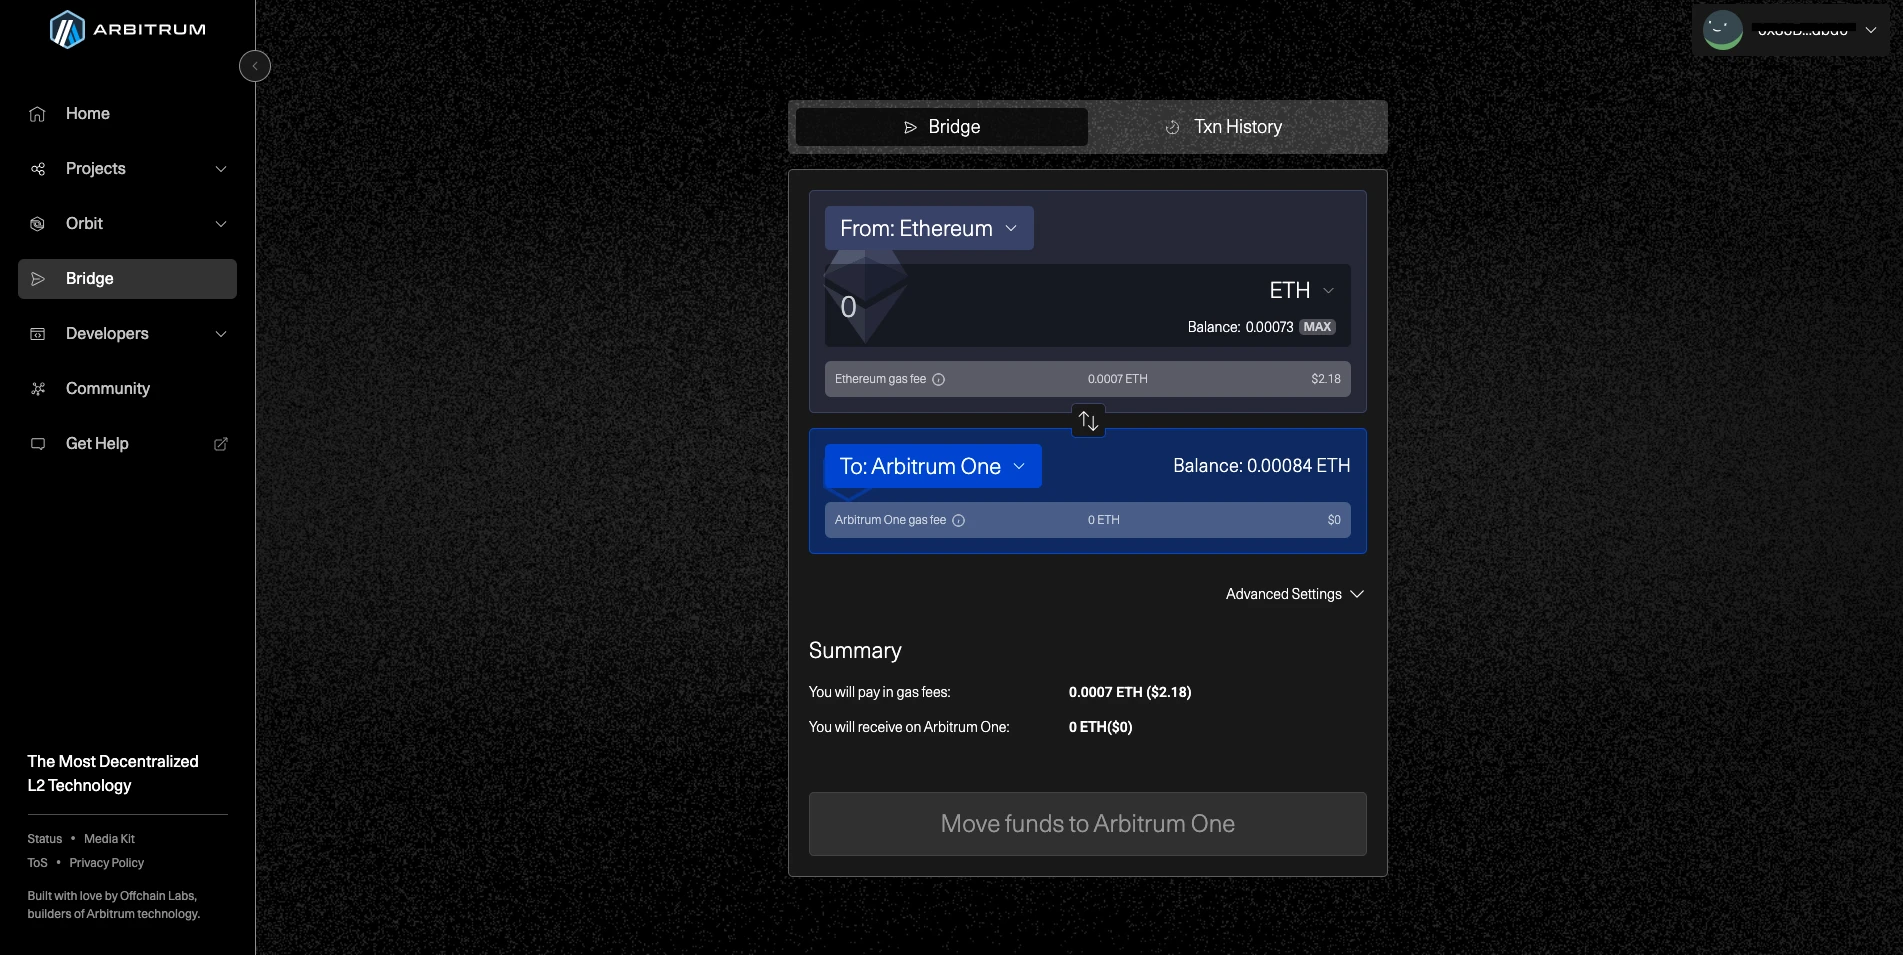
Task: Open the To: Arbitrum One dropdown
Action: pos(932,467)
